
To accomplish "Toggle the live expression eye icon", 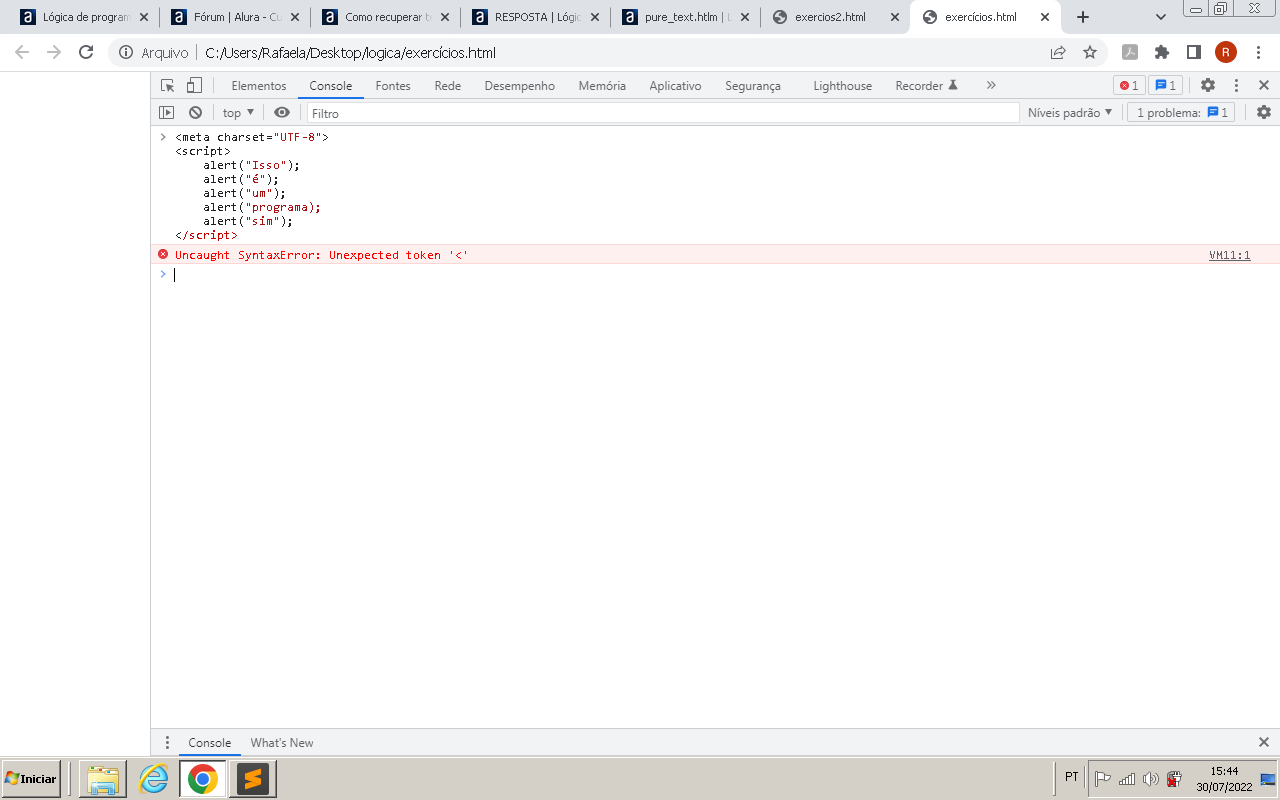I will (x=282, y=113).
